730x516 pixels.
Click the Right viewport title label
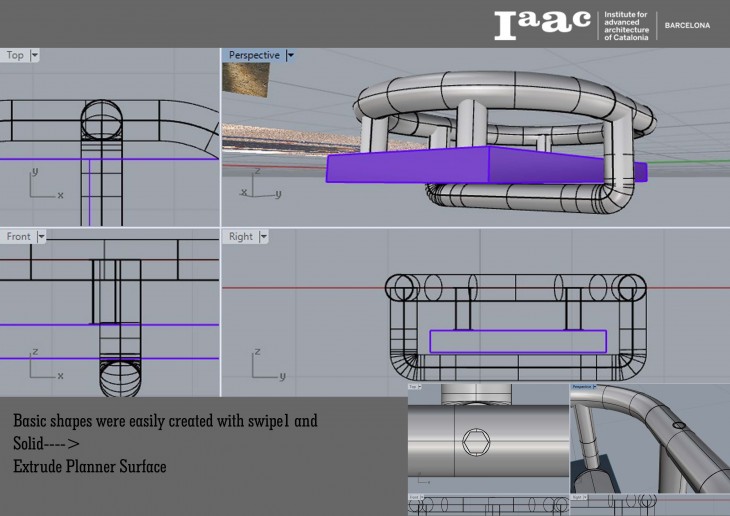(241, 237)
